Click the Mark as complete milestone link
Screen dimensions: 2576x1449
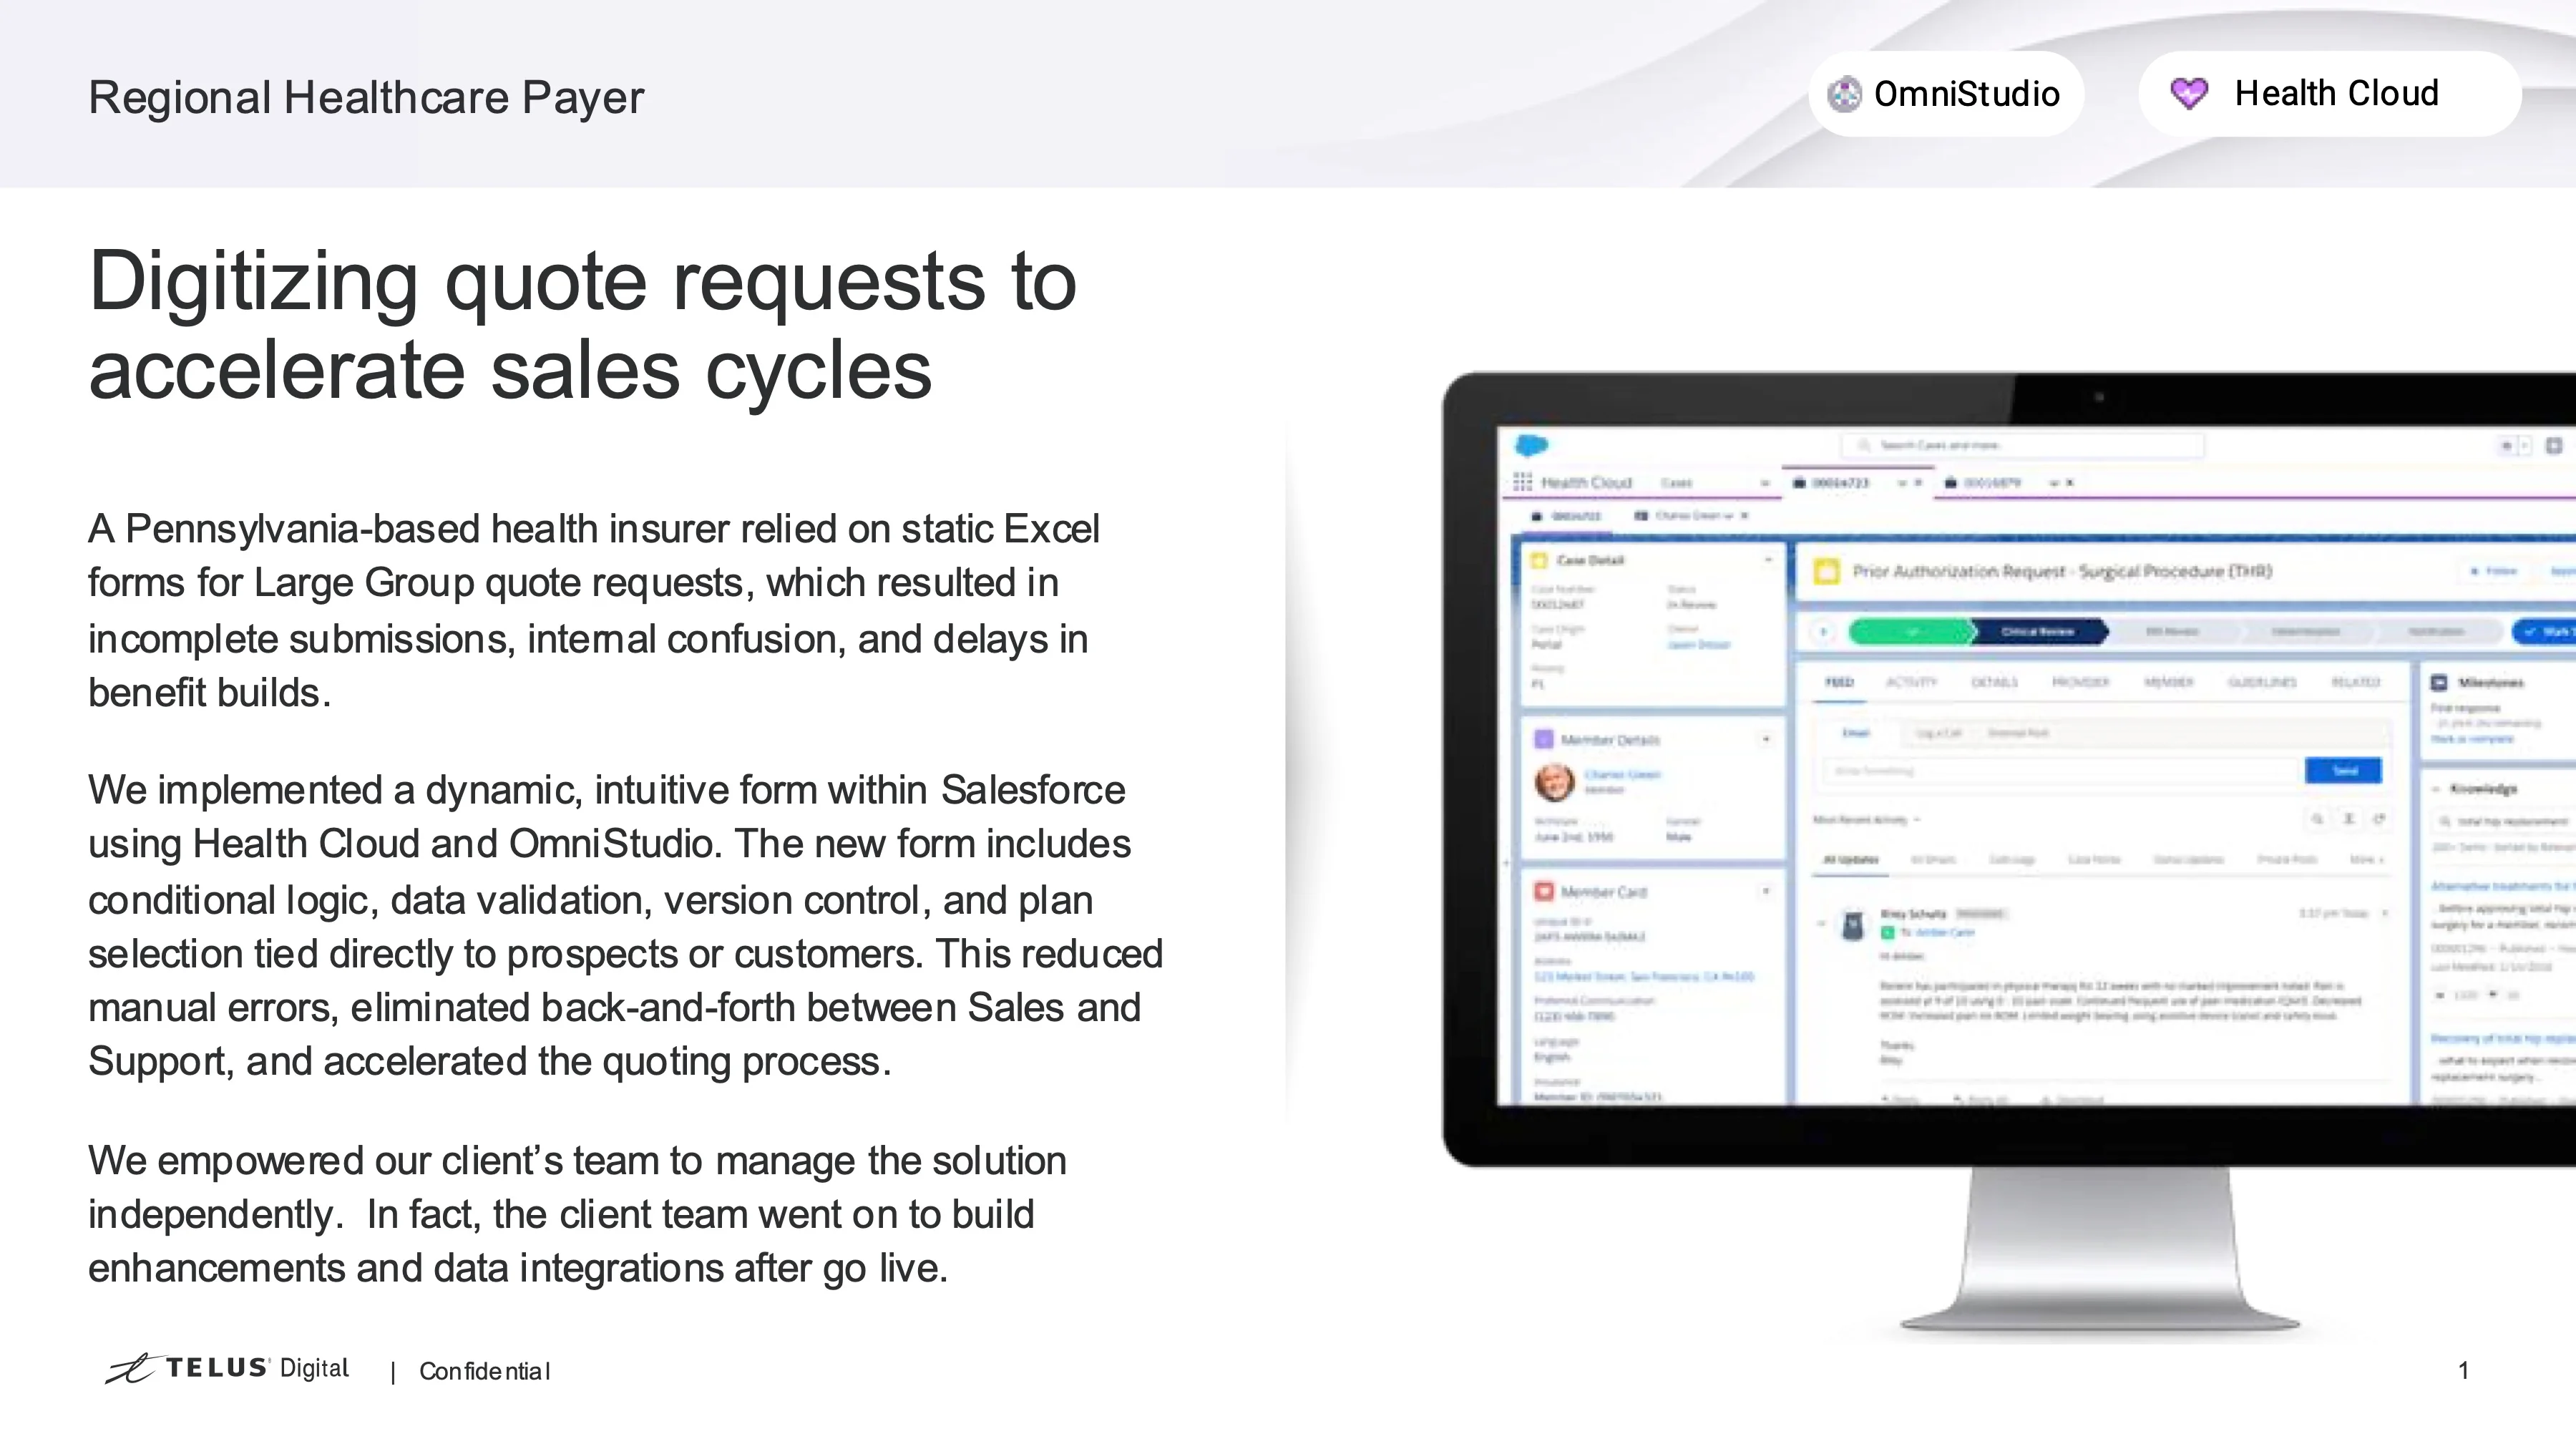2472,739
